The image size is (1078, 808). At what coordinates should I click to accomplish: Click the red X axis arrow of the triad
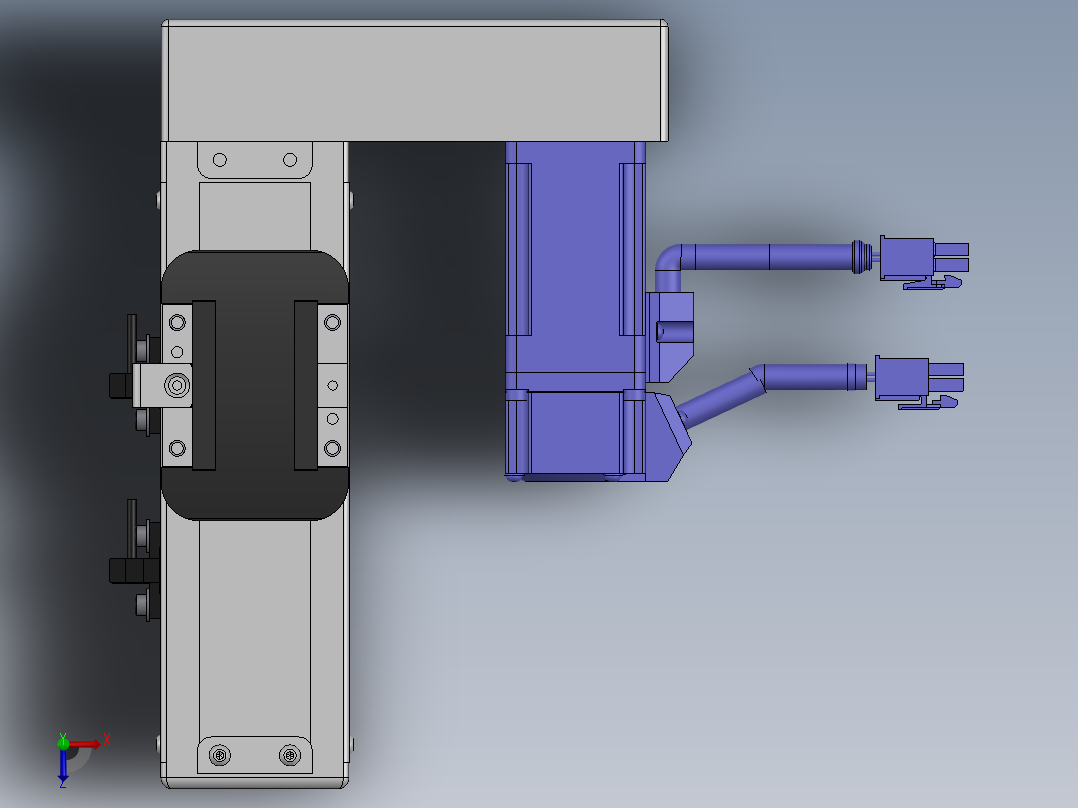[x=85, y=744]
